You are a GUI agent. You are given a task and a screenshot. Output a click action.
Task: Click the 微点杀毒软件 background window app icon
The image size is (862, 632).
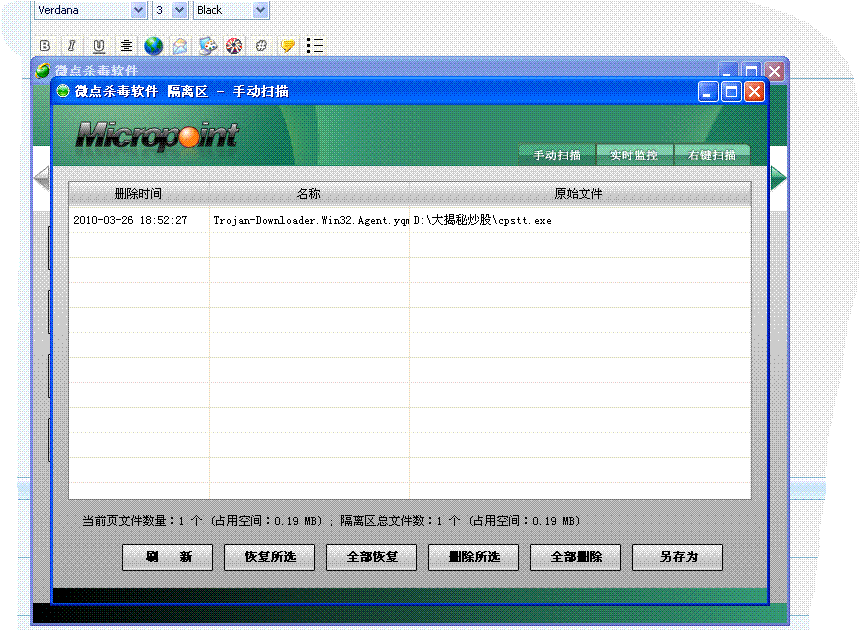click(42, 70)
